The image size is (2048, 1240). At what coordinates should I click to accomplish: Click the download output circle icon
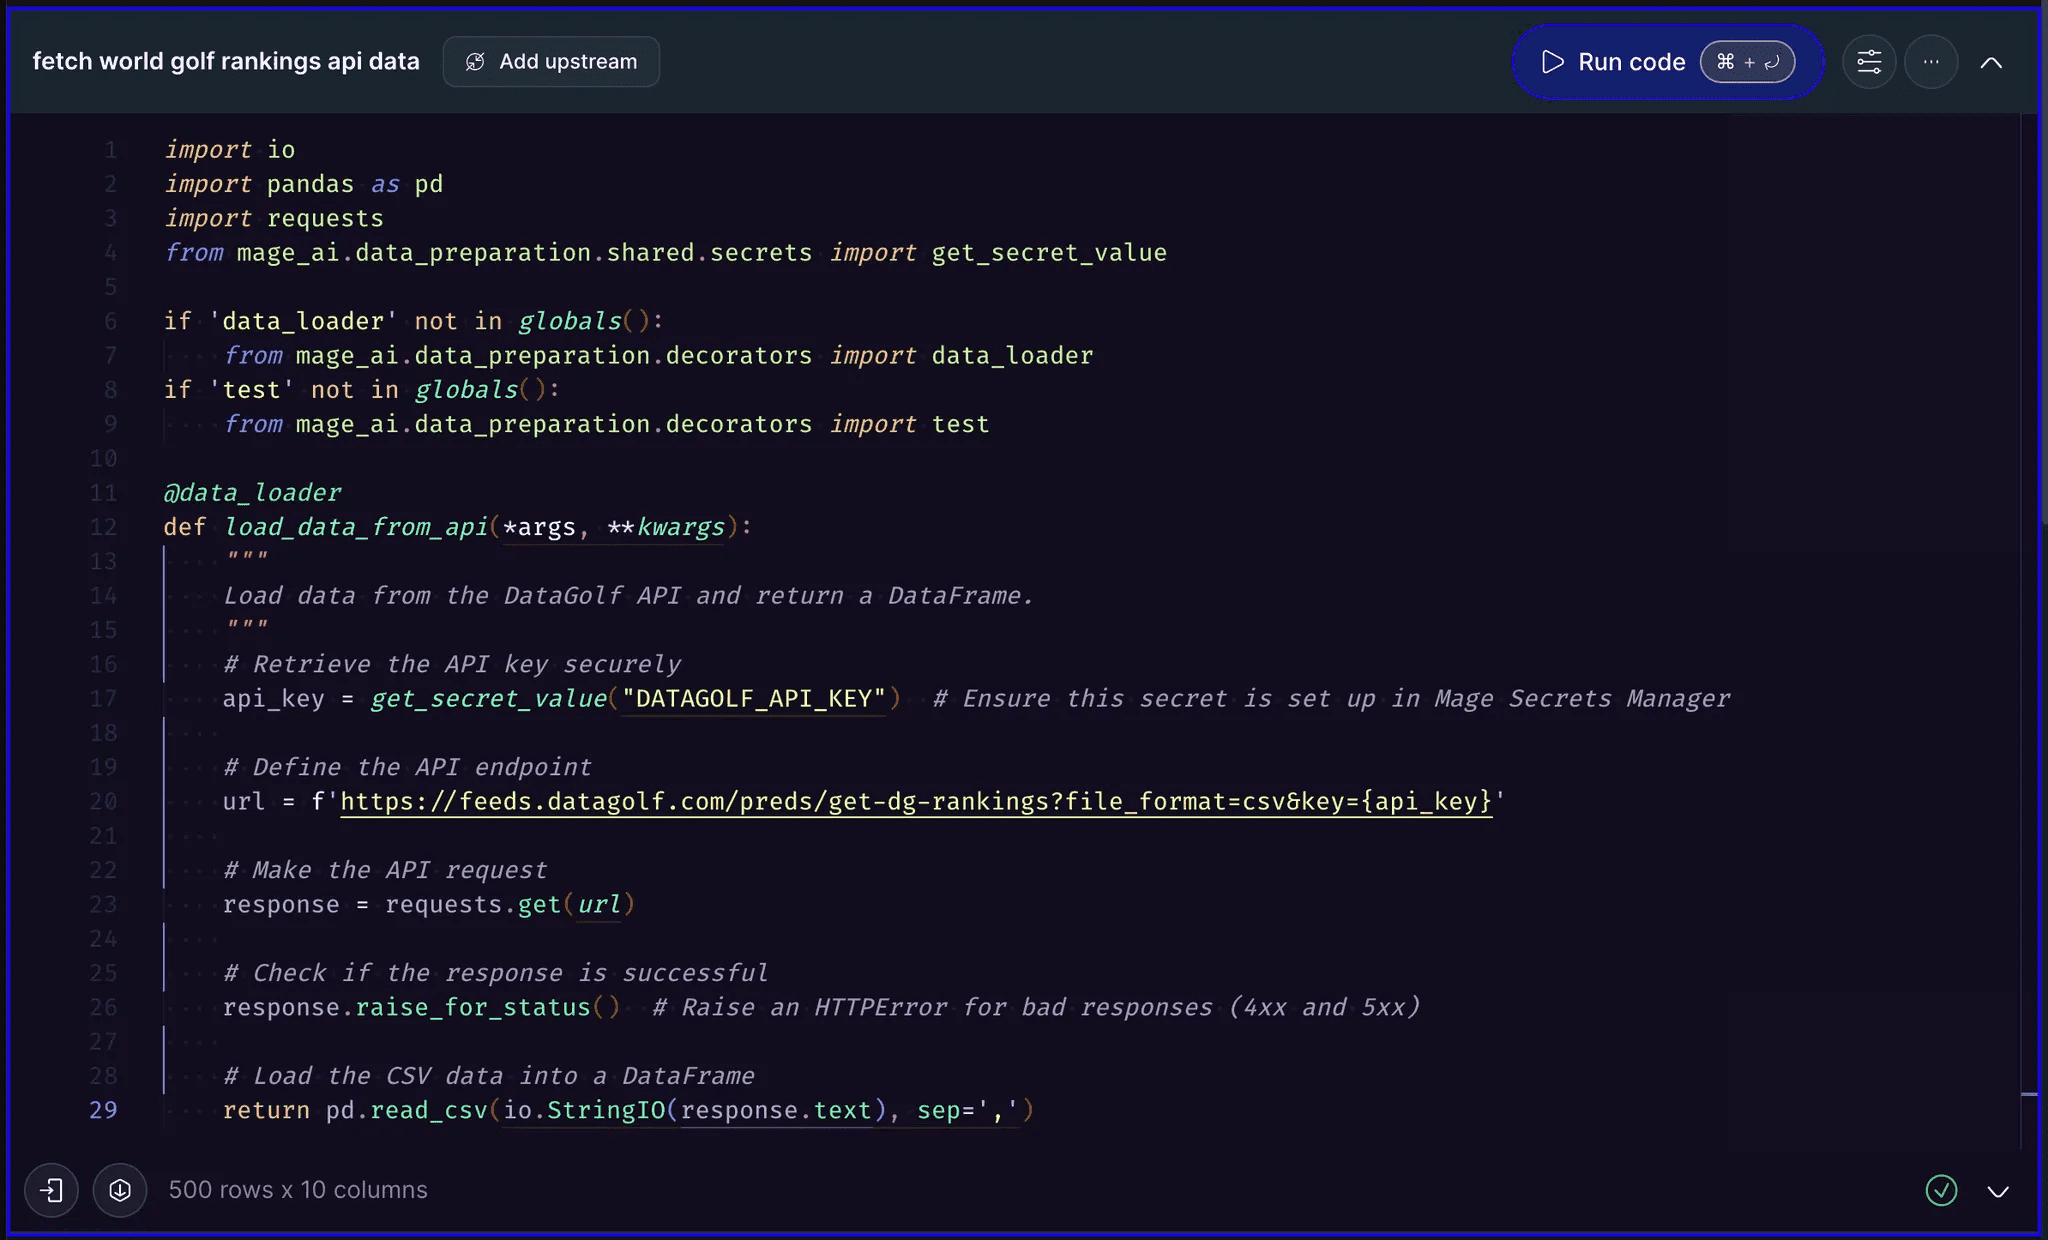point(120,1190)
